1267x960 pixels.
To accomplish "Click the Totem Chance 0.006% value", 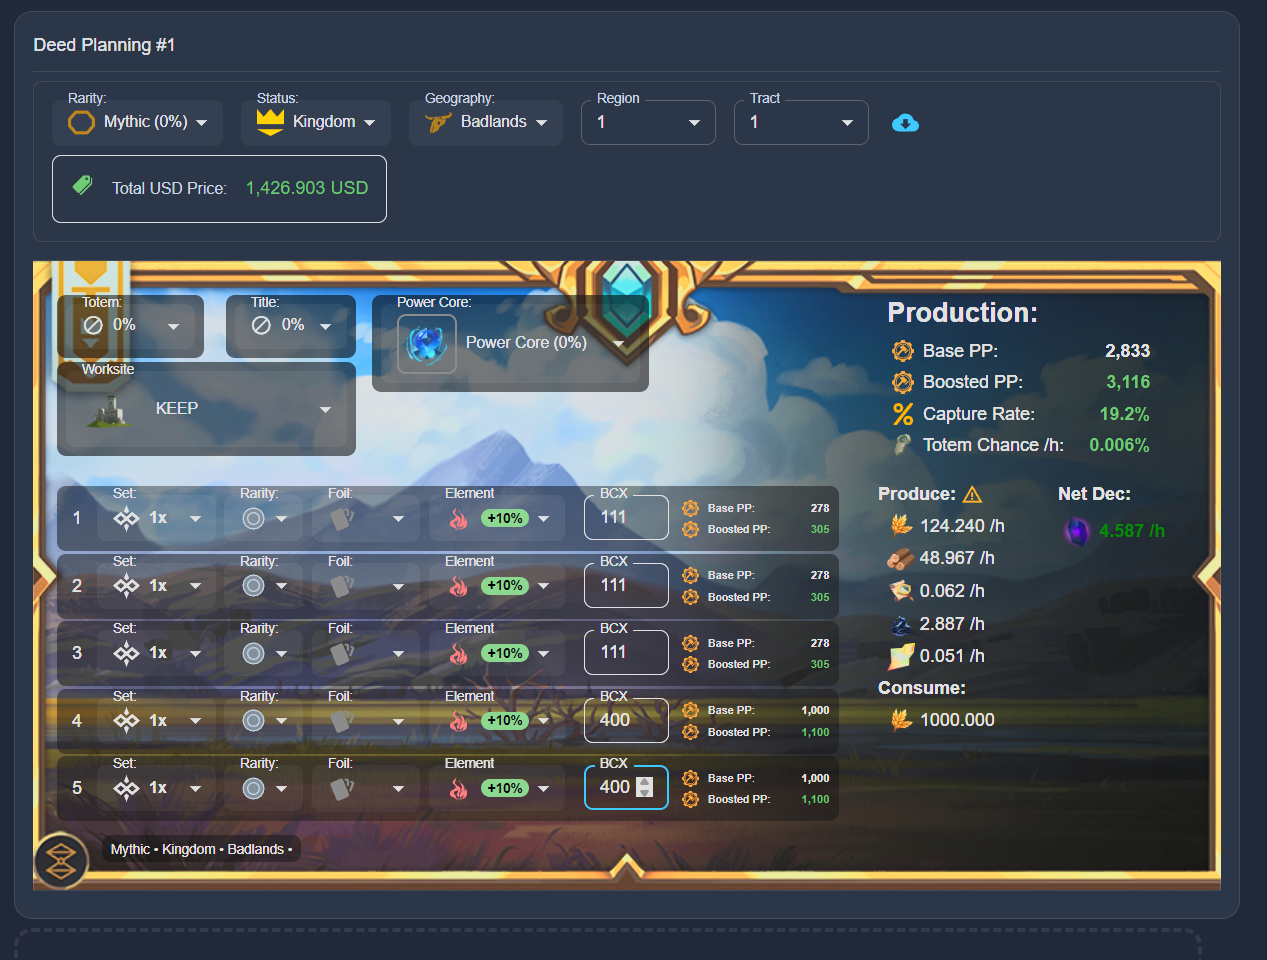I will click(x=1119, y=445).
